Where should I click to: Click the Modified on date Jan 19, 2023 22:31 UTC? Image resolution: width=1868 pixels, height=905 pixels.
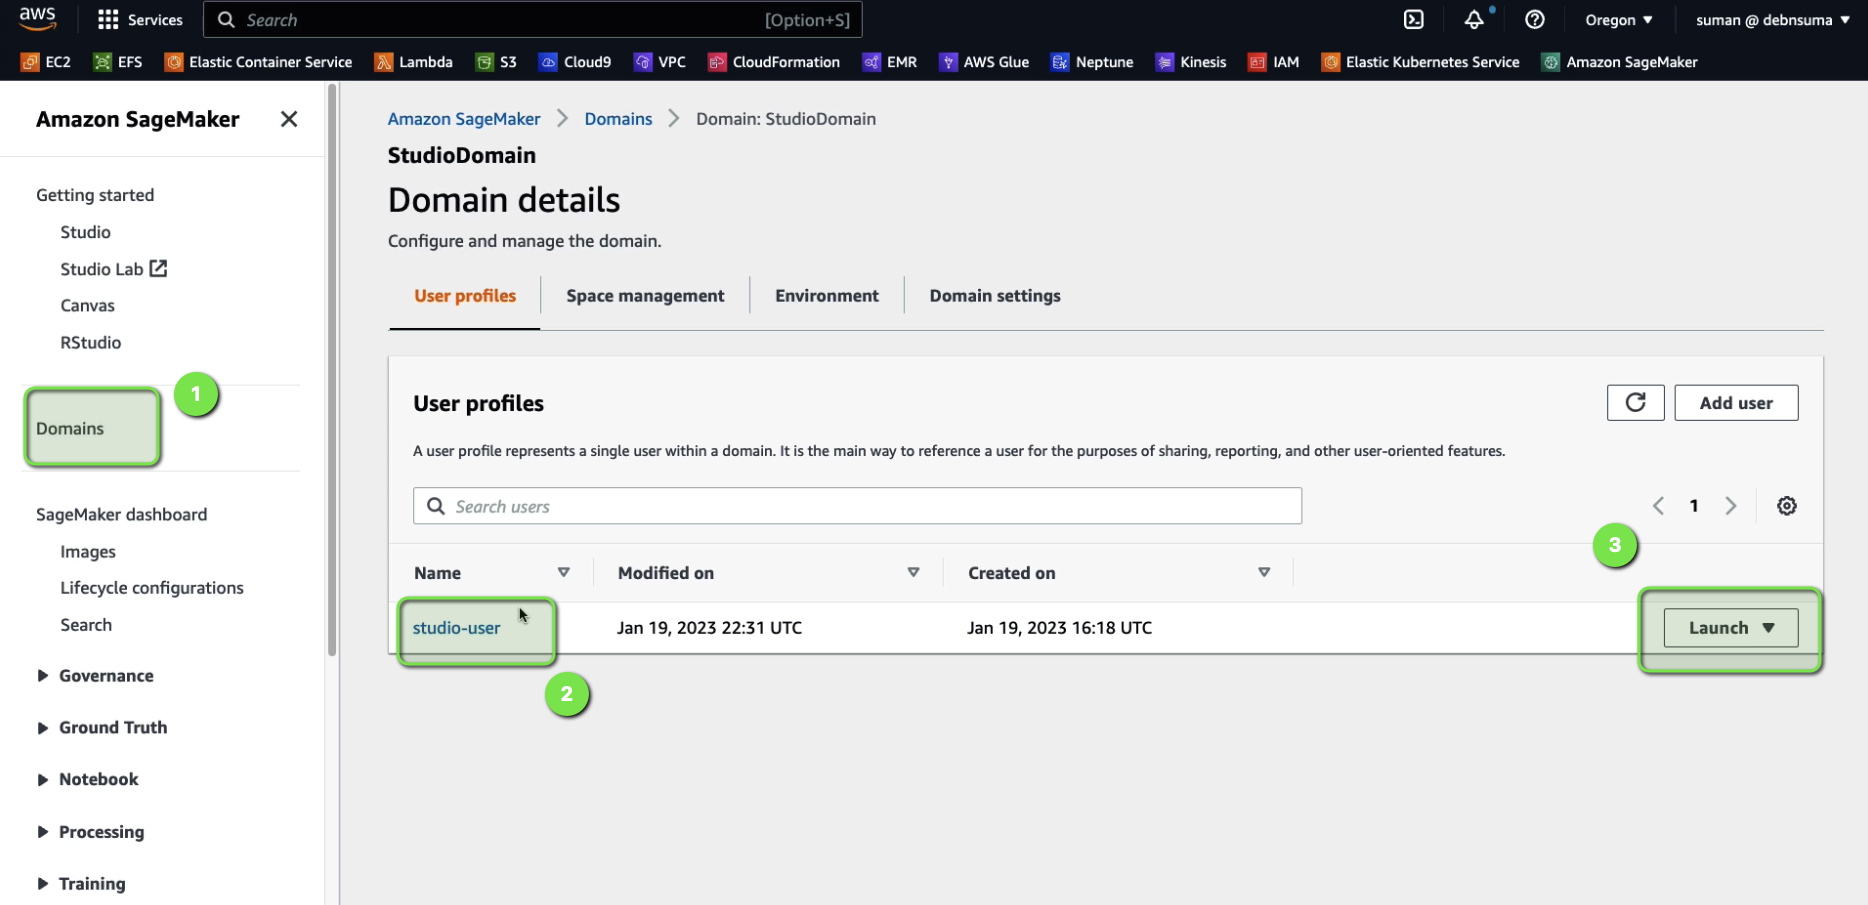709,628
